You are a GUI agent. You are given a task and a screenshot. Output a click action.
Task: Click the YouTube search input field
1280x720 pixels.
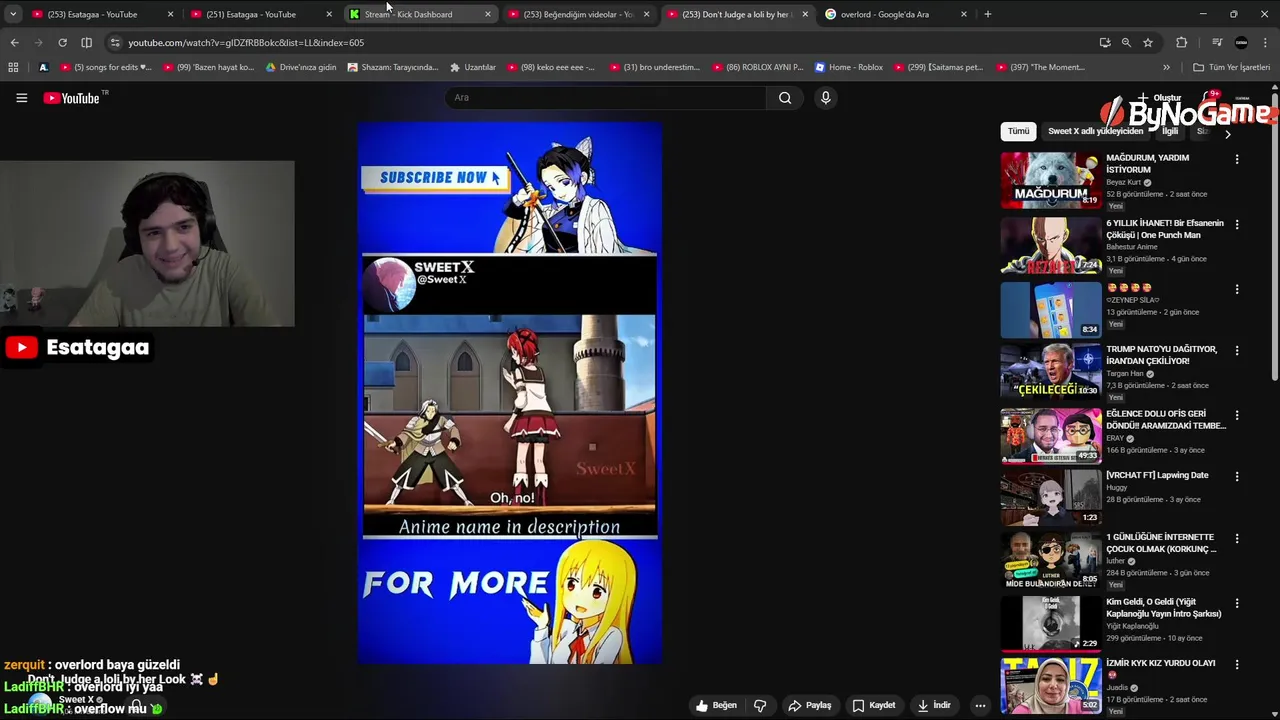pyautogui.click(x=605, y=97)
